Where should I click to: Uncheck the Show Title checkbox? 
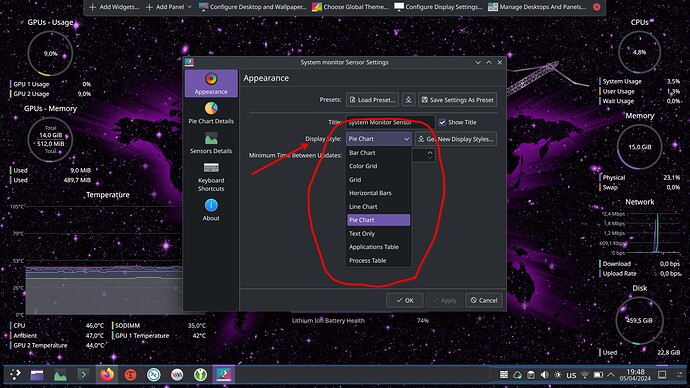pyautogui.click(x=442, y=122)
